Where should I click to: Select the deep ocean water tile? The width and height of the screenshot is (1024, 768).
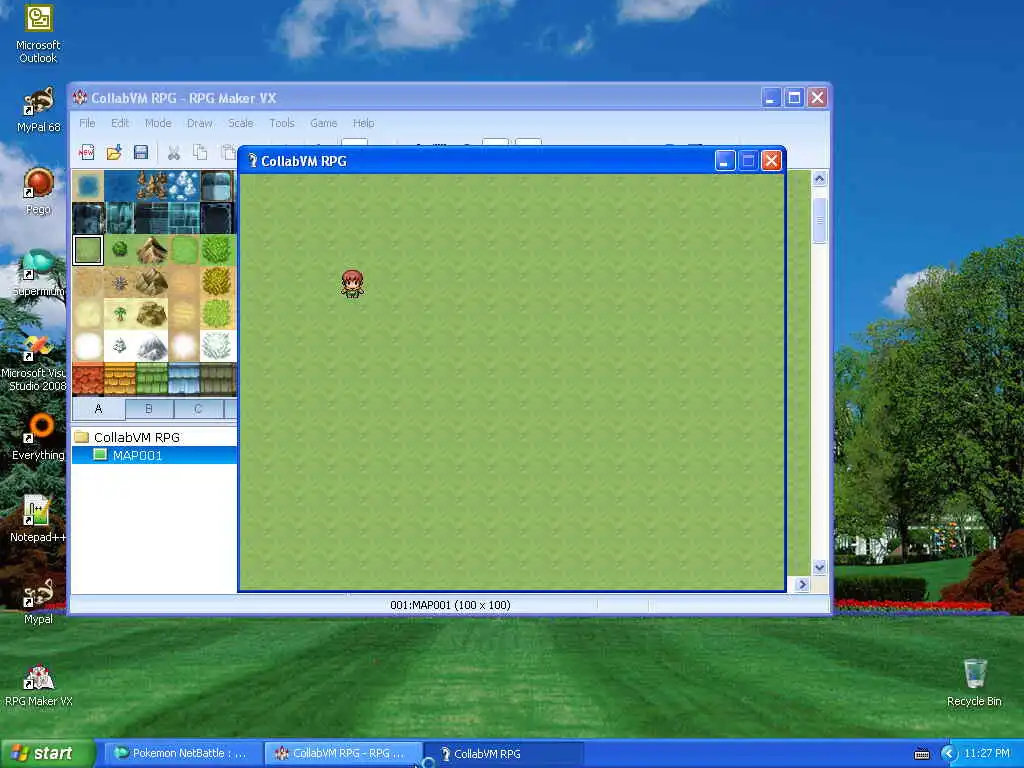120,186
